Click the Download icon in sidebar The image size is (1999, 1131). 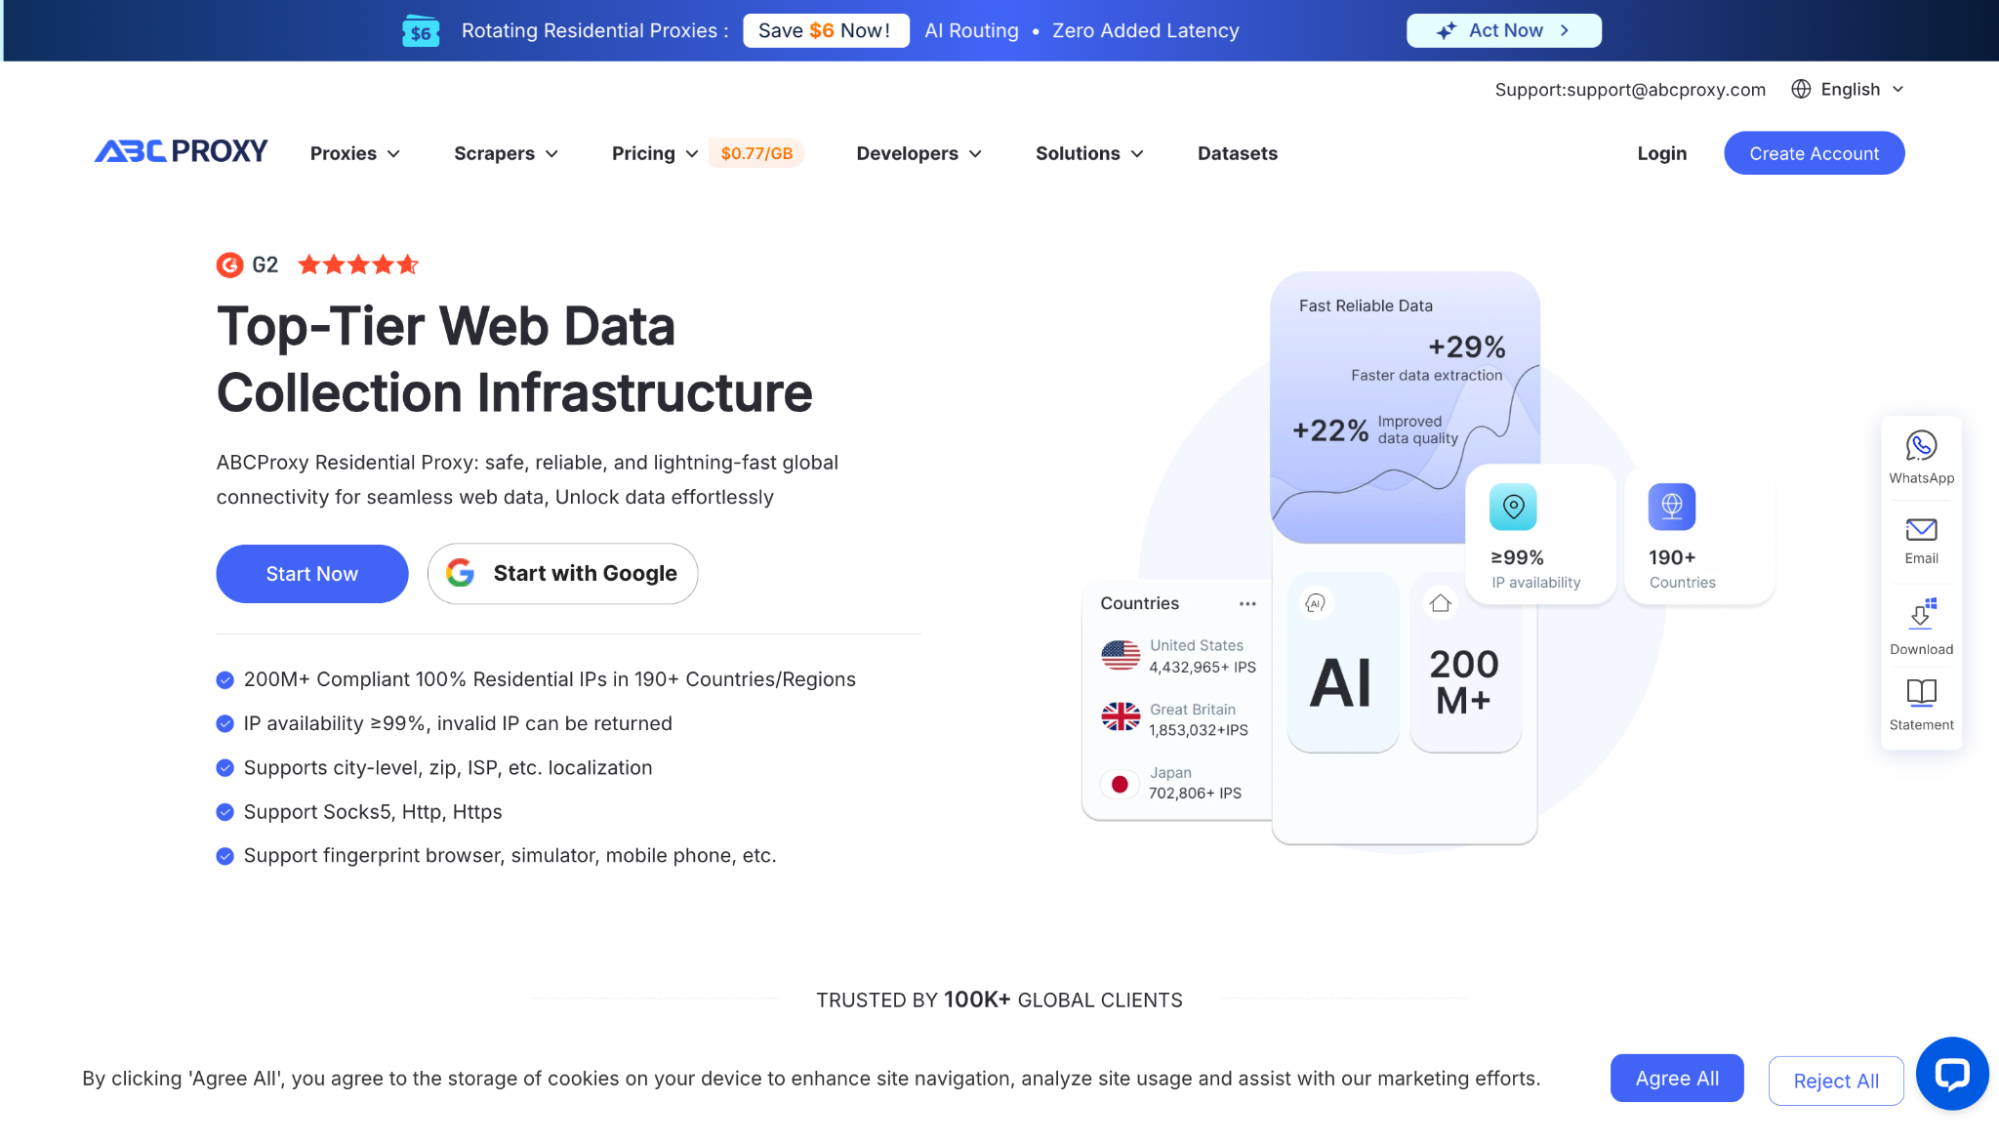pos(1921,613)
